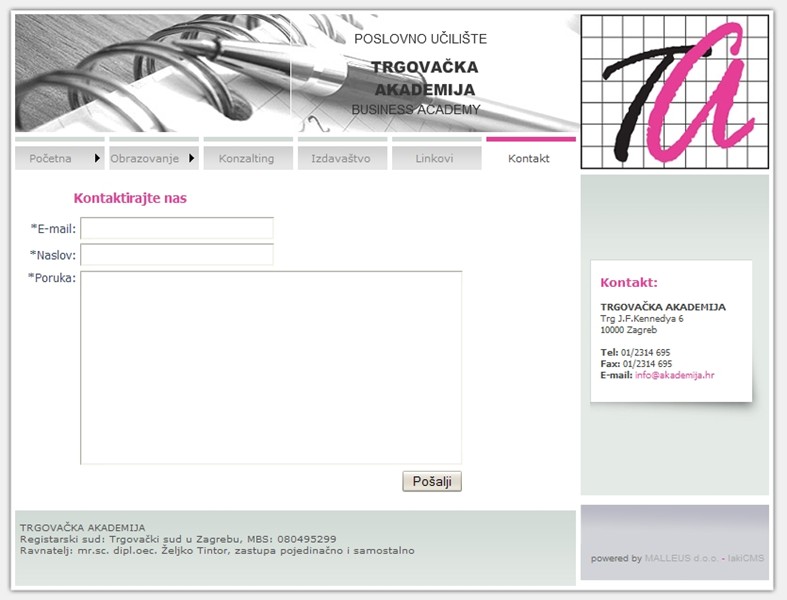Click the TA logo image
This screenshot has width=787, height=600.
tap(675, 92)
